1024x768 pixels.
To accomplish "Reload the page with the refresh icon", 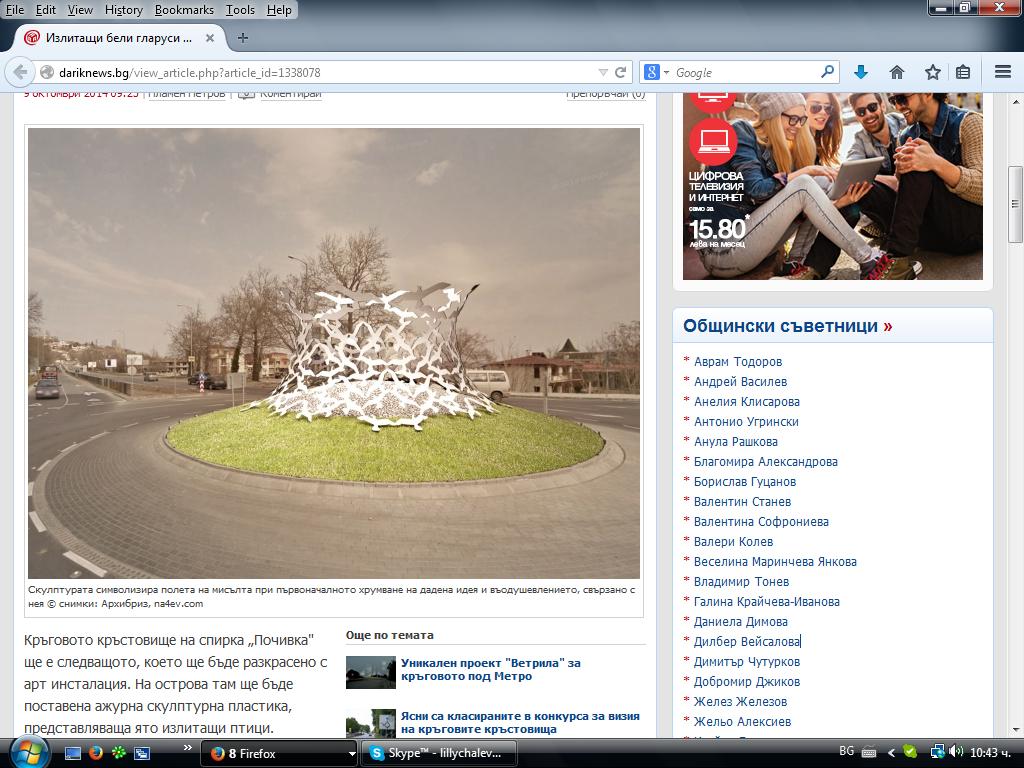I will click(x=620, y=72).
